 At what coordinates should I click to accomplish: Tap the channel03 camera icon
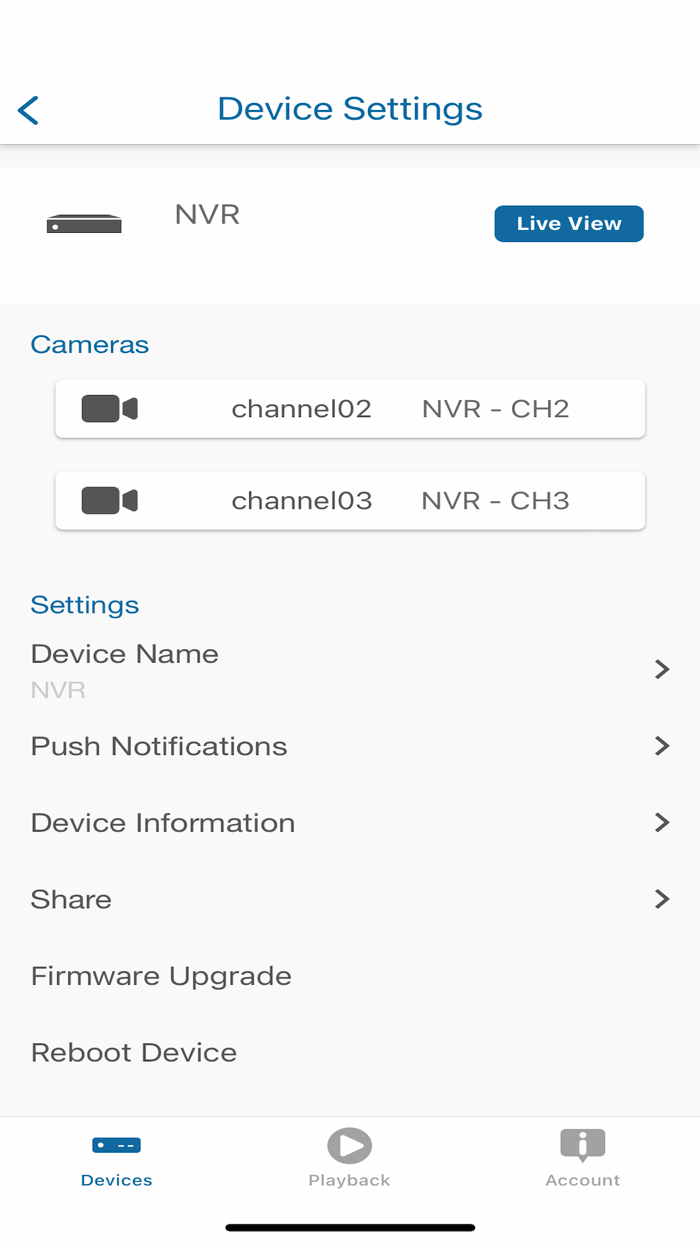pos(109,500)
